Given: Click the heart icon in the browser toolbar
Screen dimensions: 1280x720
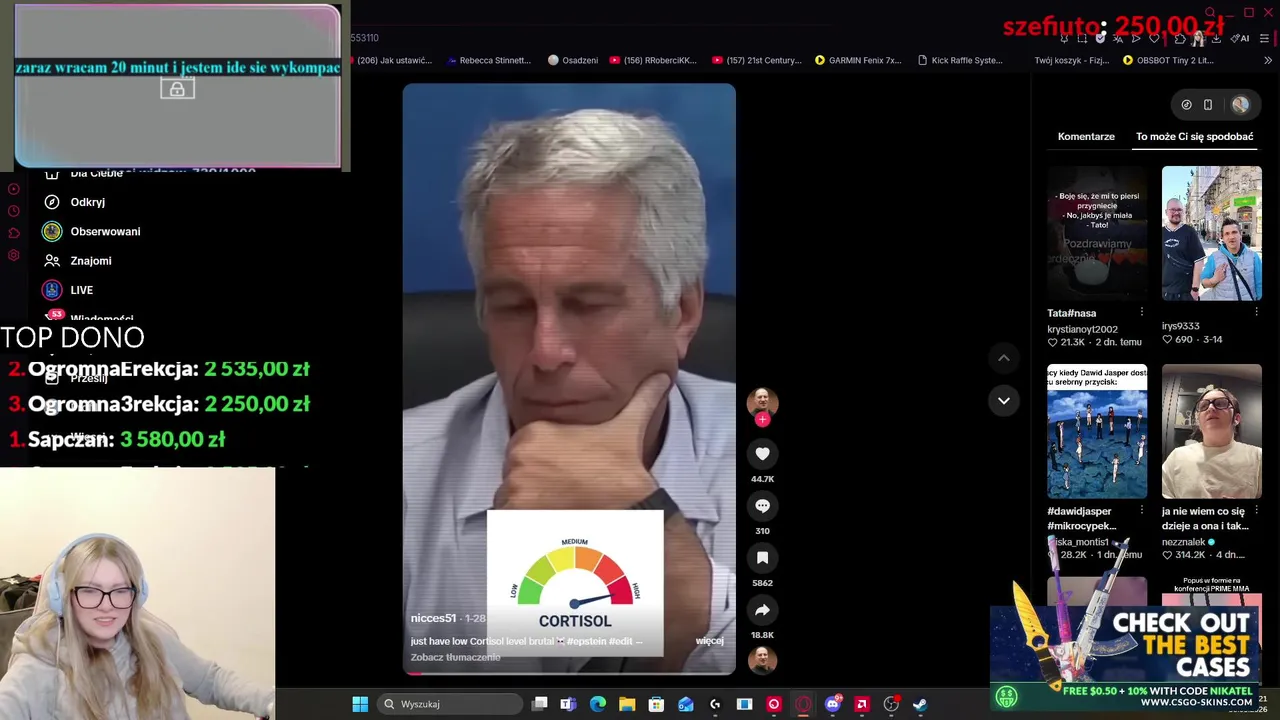Looking at the screenshot, I should [x=1154, y=39].
